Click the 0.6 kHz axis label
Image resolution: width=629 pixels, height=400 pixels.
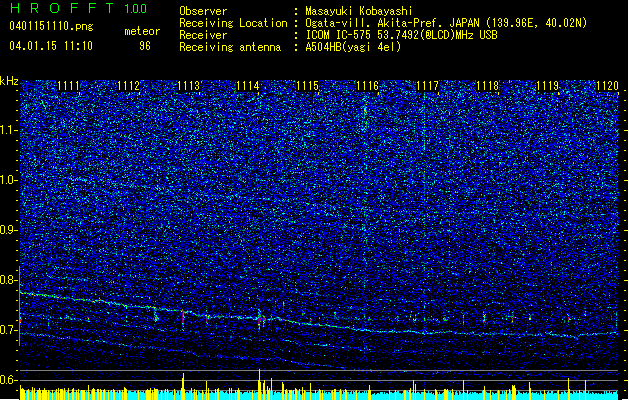[9, 380]
